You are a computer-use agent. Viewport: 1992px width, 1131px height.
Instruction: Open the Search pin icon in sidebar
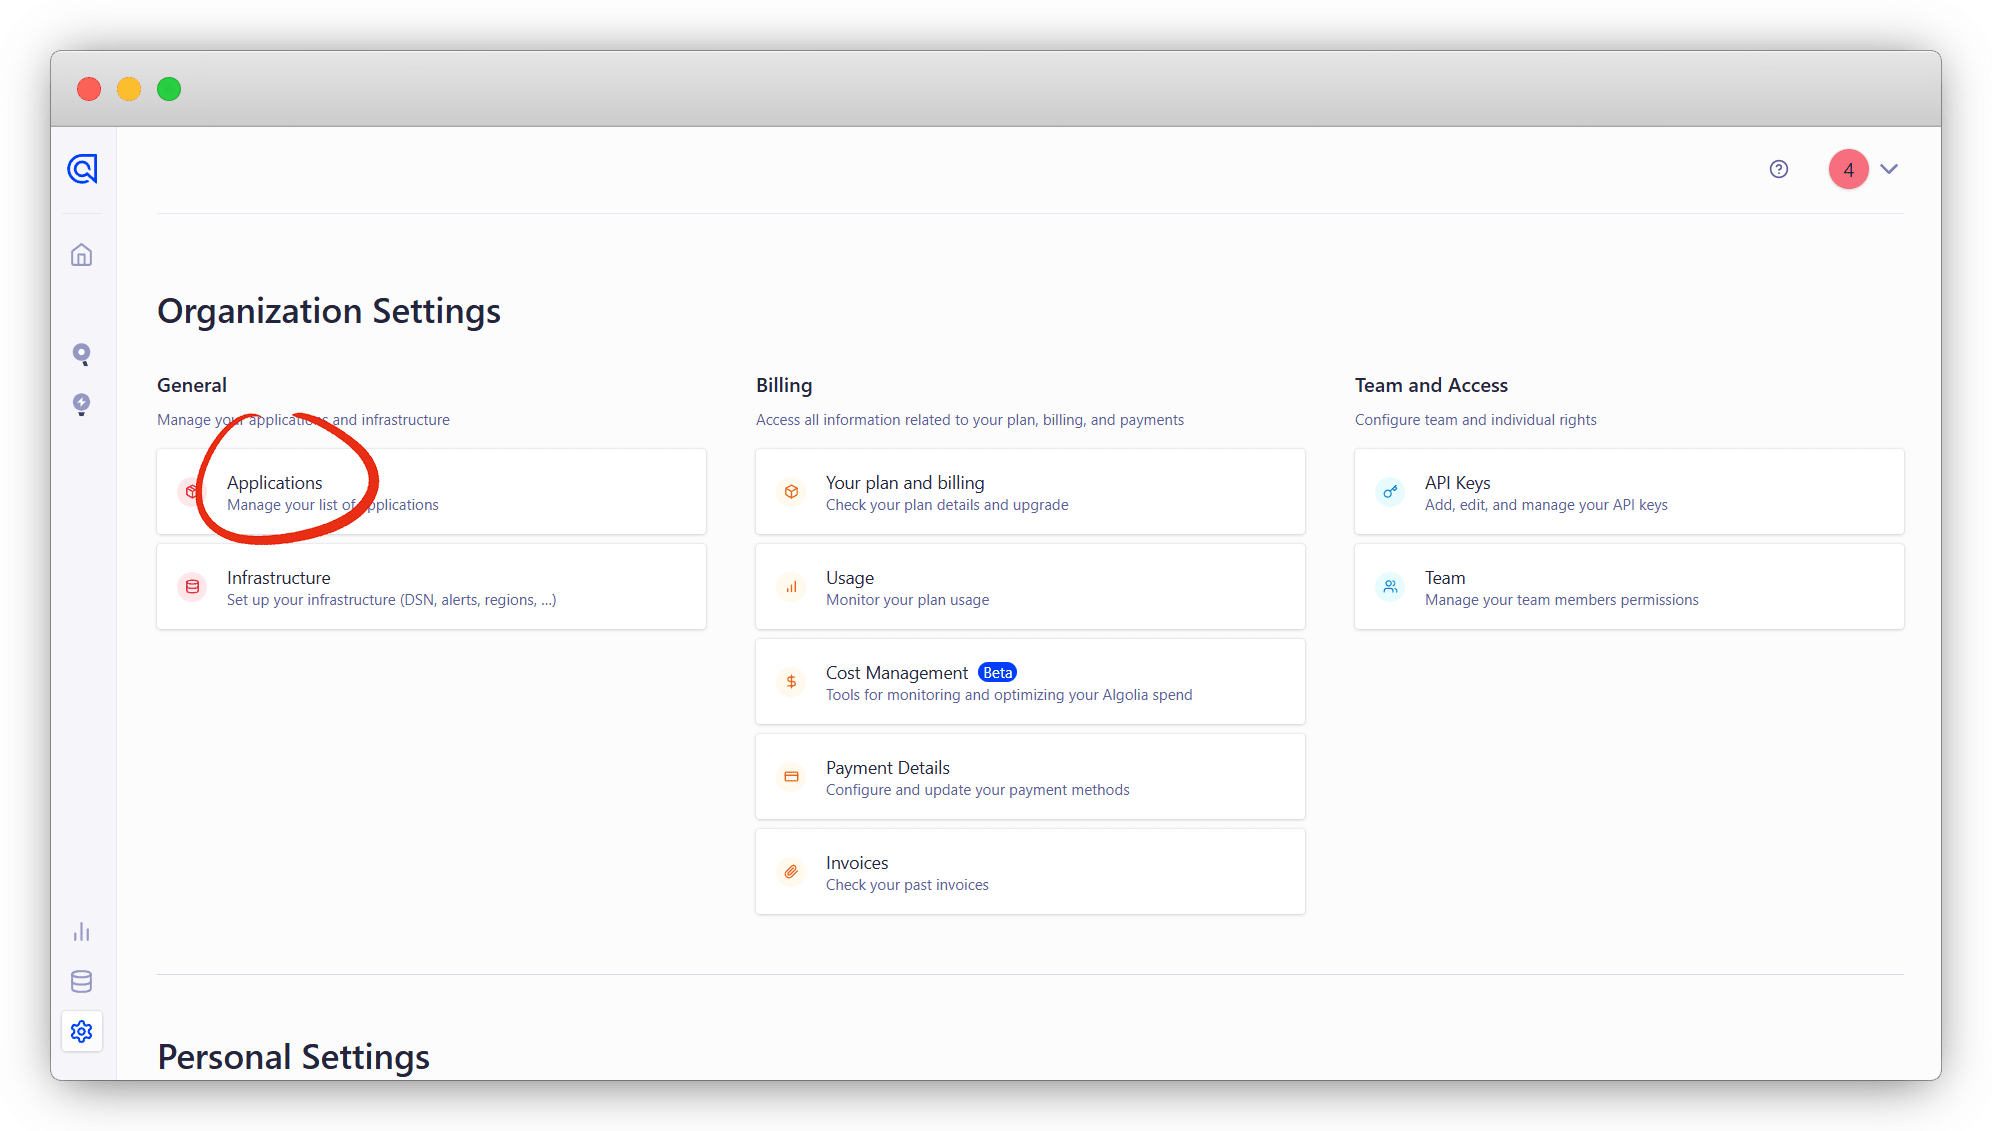tap(82, 354)
